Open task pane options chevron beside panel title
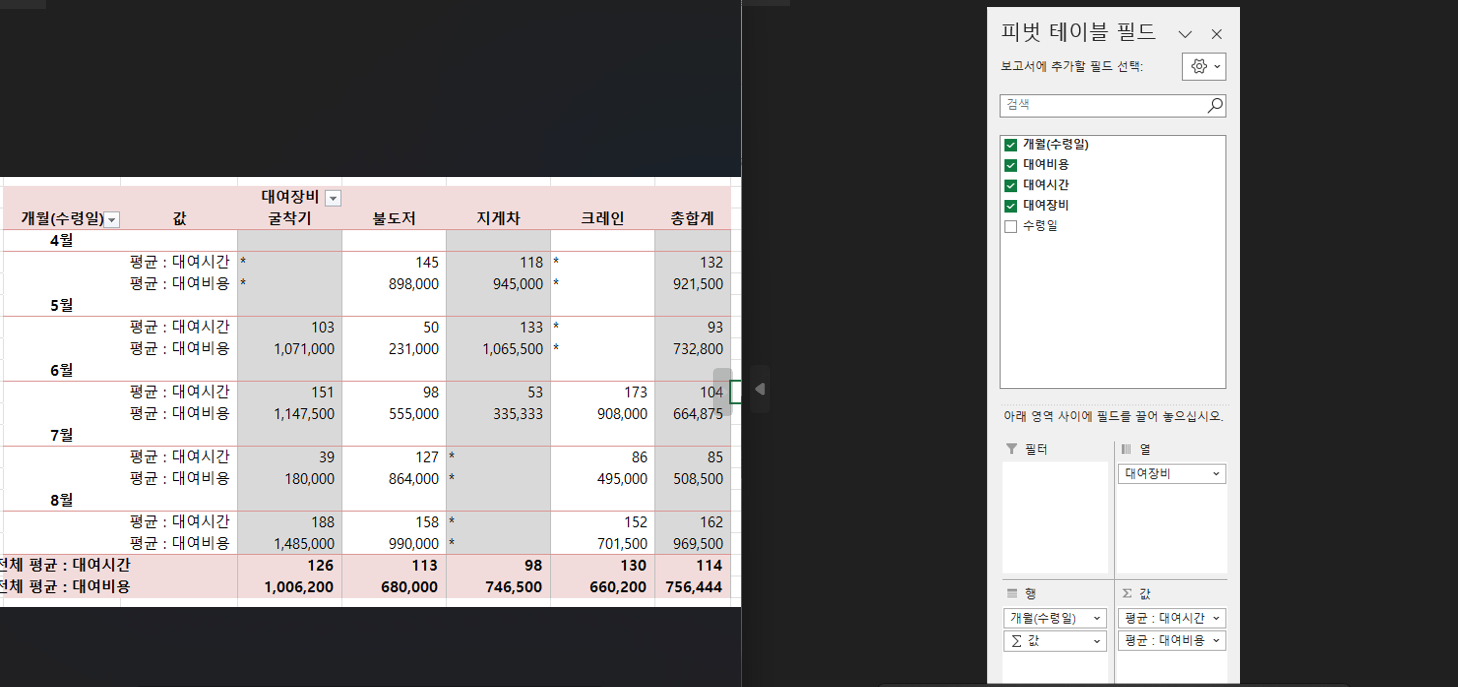1458x687 pixels. click(1185, 34)
